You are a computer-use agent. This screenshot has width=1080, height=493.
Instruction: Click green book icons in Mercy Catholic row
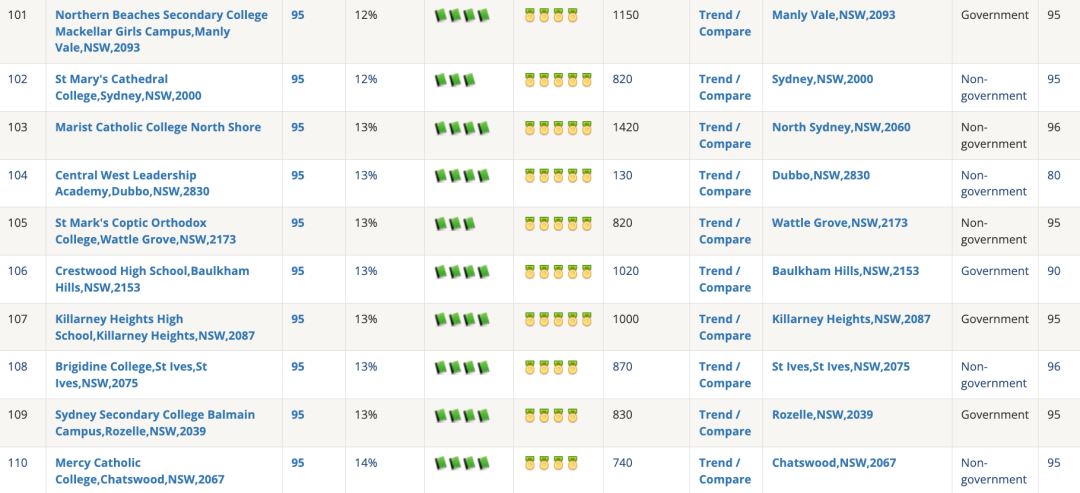coord(462,463)
